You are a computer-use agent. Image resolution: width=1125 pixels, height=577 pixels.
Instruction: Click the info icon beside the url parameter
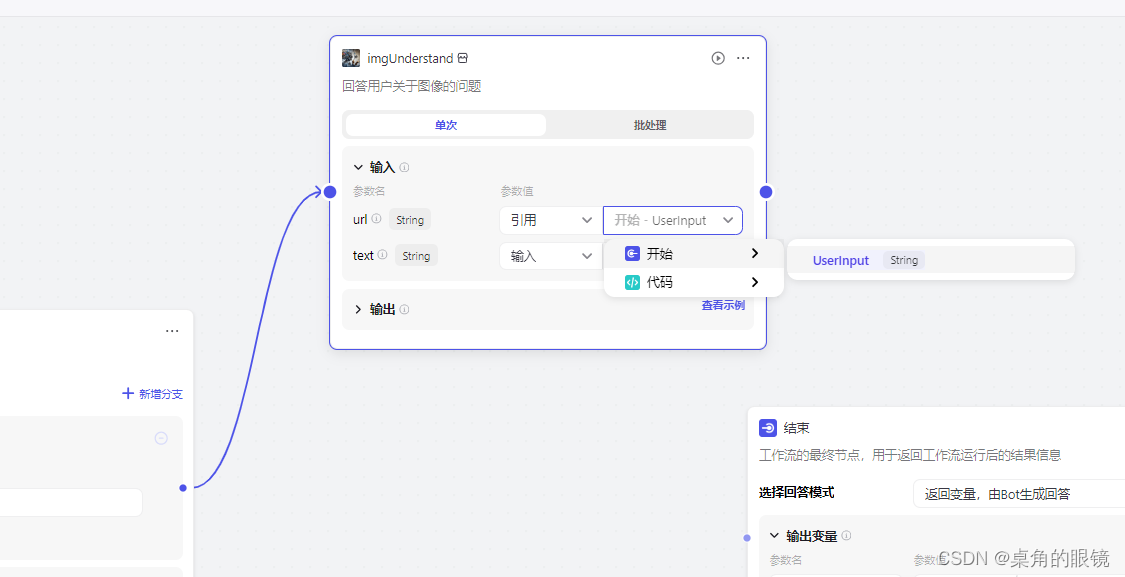377,219
